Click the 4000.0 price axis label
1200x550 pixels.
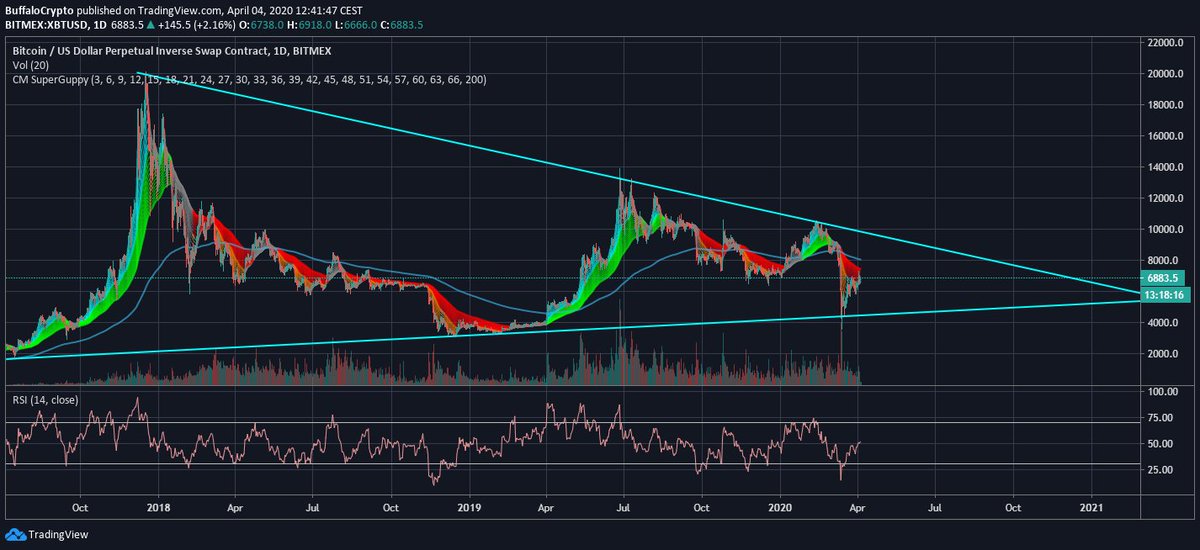point(1165,322)
